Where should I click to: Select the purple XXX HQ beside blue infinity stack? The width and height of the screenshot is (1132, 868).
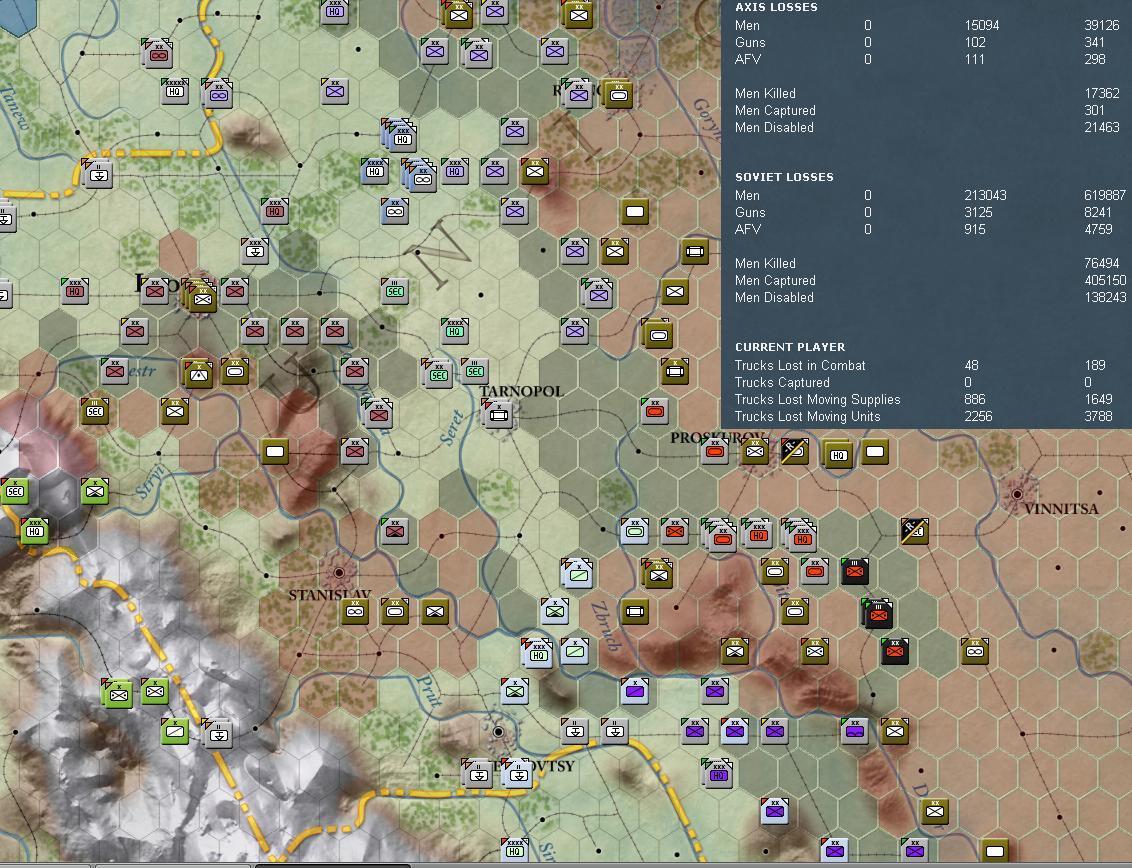tap(454, 171)
